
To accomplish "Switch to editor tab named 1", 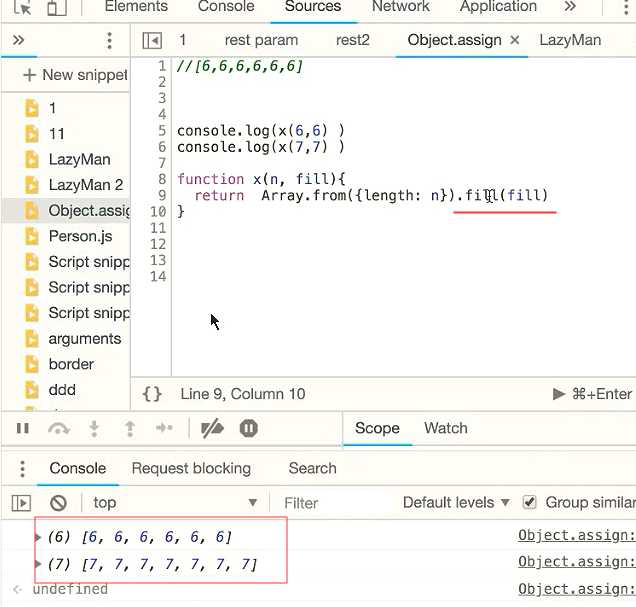I will click(183, 40).
